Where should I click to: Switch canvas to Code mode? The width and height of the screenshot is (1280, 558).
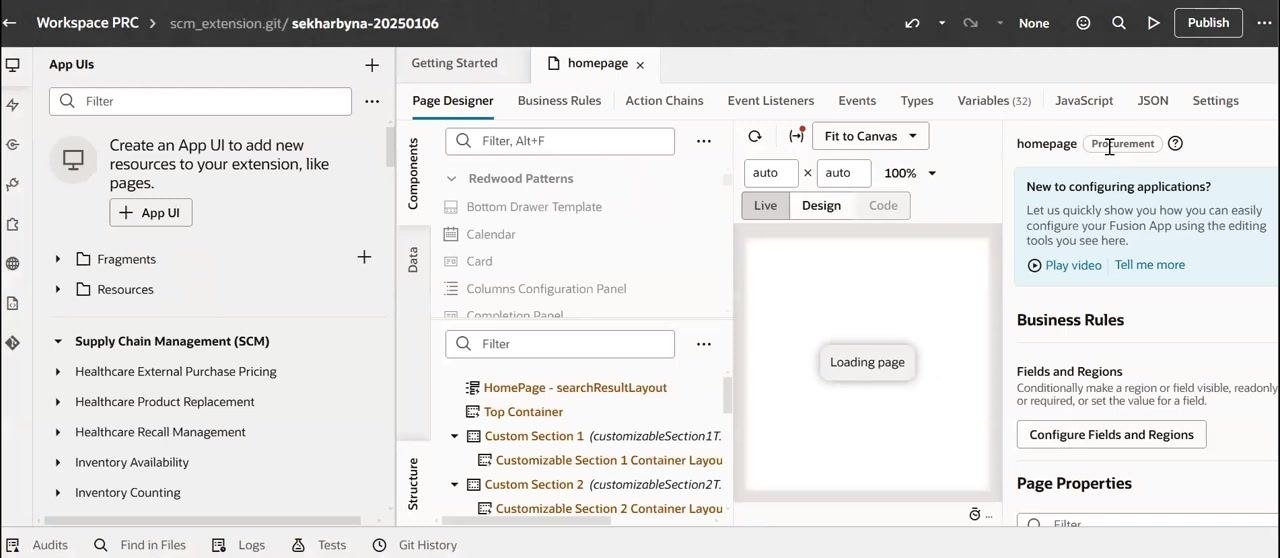coord(883,205)
